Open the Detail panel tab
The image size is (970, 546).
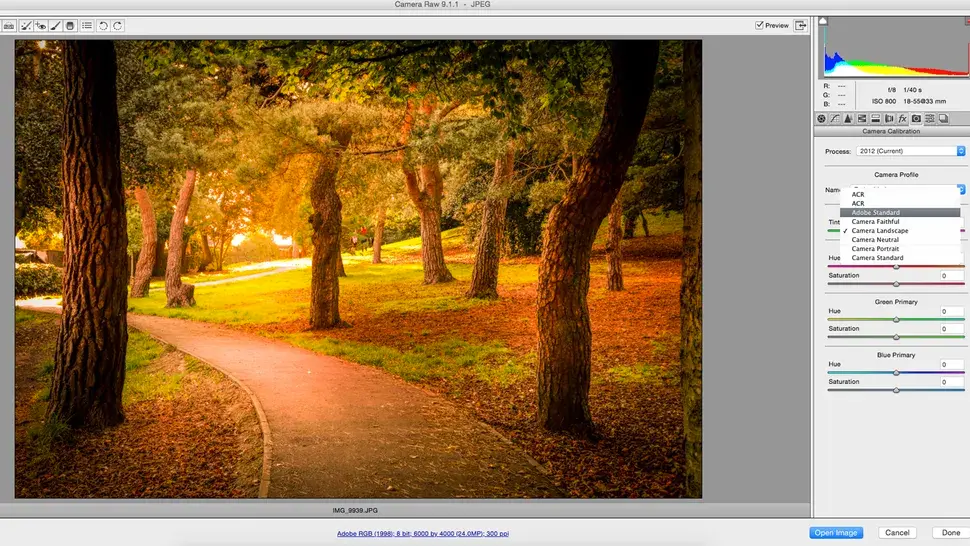(848, 118)
